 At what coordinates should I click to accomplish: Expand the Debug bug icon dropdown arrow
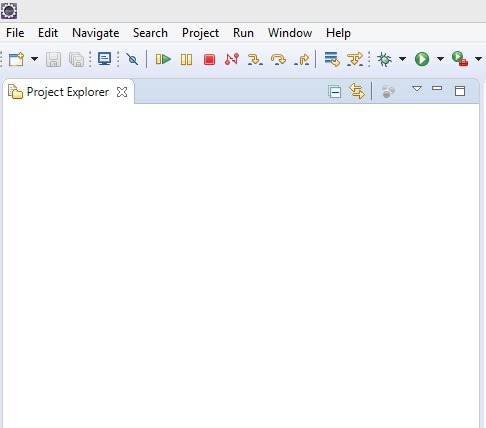[x=402, y=59]
